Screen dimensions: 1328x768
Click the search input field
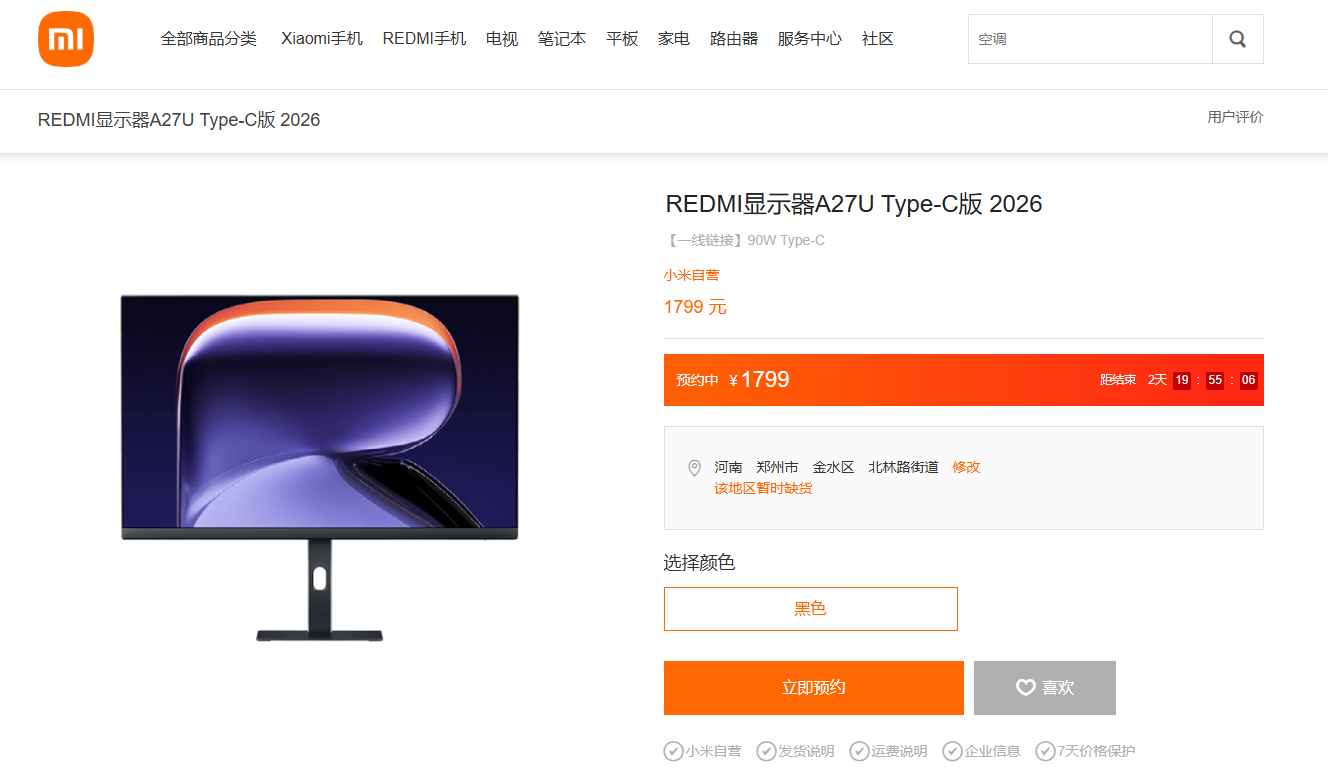pos(1090,39)
